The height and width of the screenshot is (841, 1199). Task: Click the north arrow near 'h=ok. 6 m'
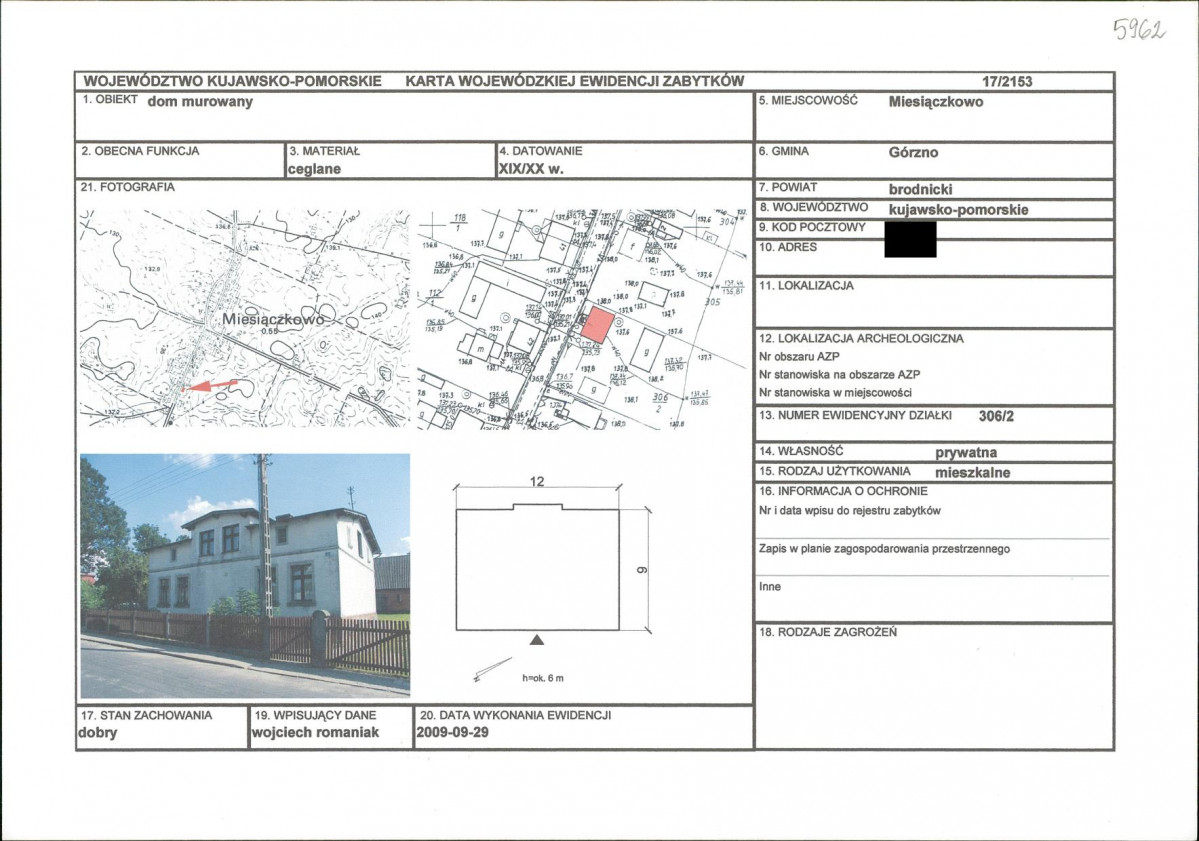tap(492, 668)
